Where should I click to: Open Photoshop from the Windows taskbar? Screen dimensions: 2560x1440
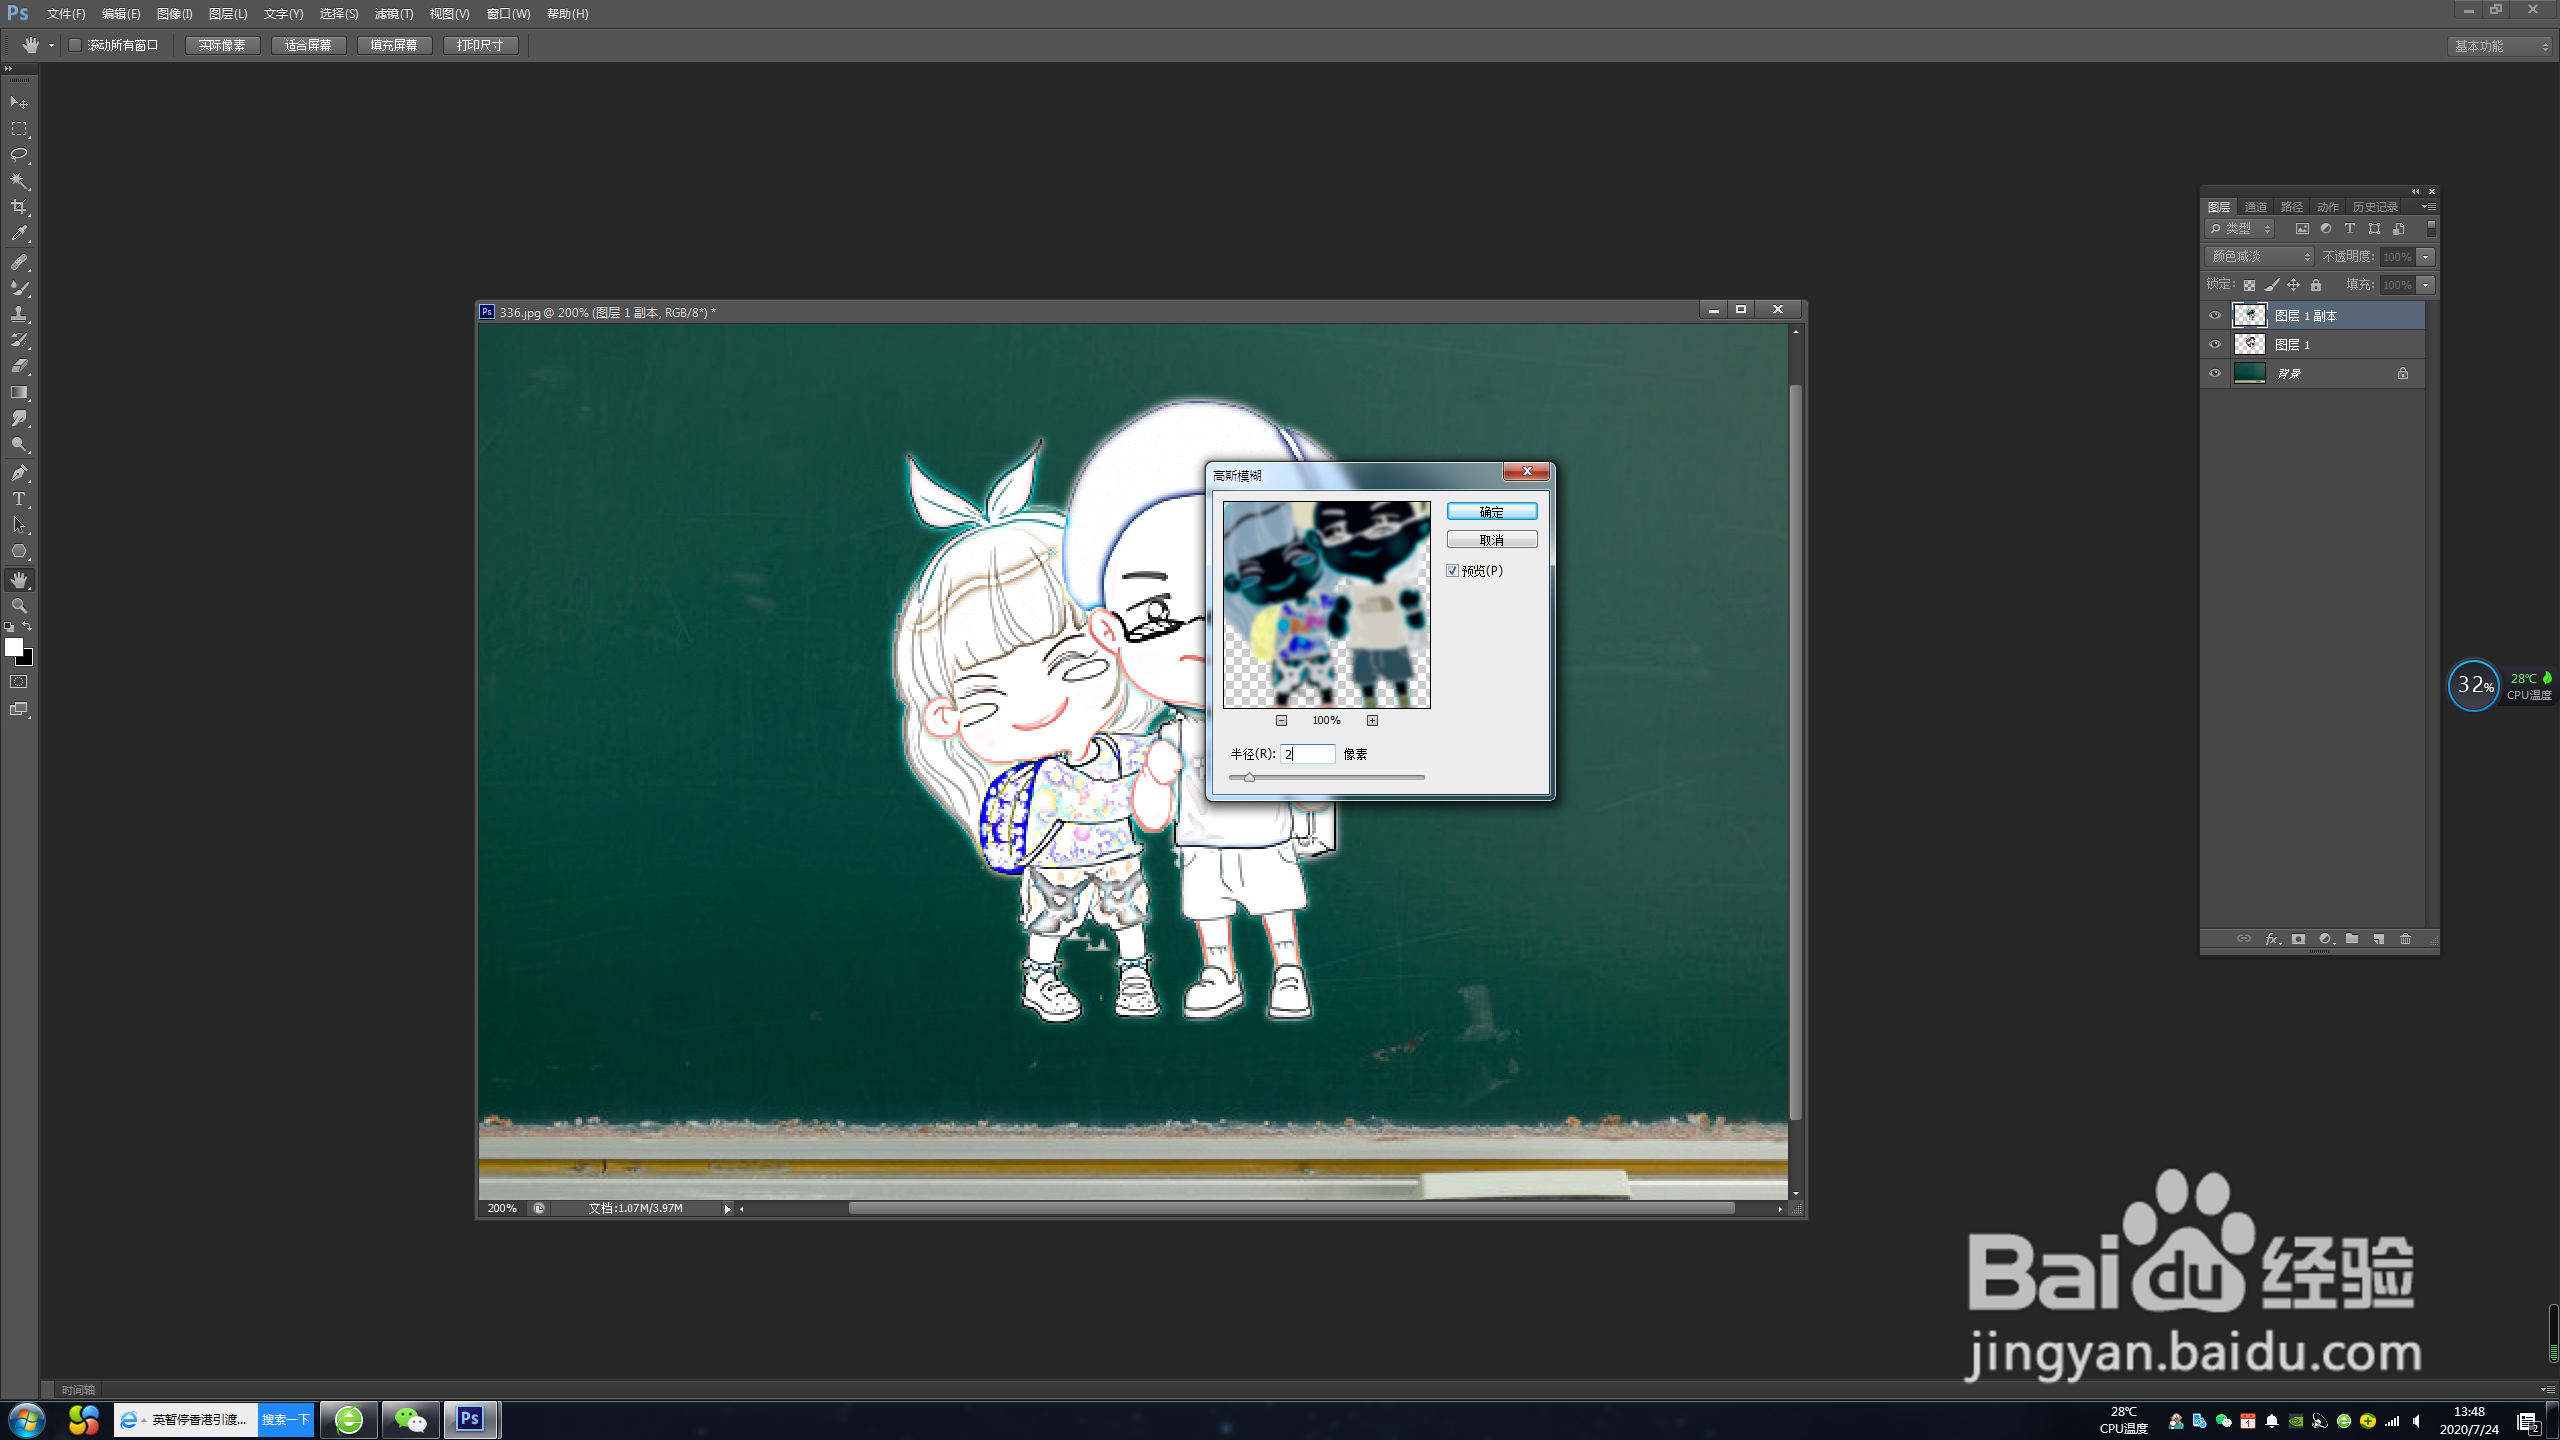(x=470, y=1419)
